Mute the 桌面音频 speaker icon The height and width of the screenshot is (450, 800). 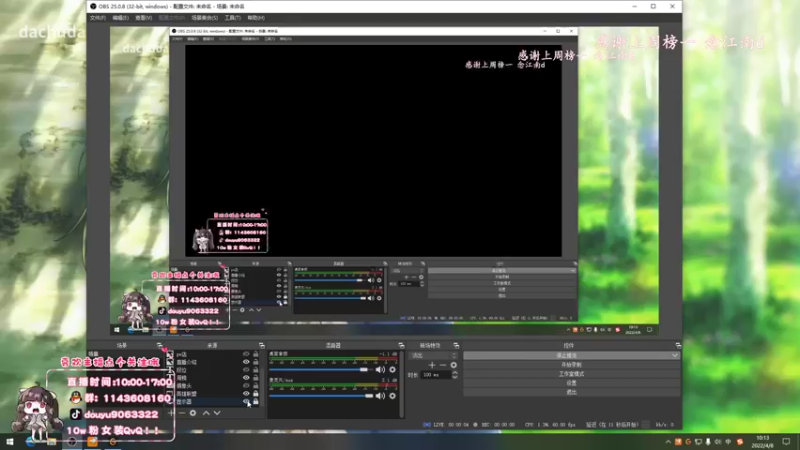[x=380, y=369]
